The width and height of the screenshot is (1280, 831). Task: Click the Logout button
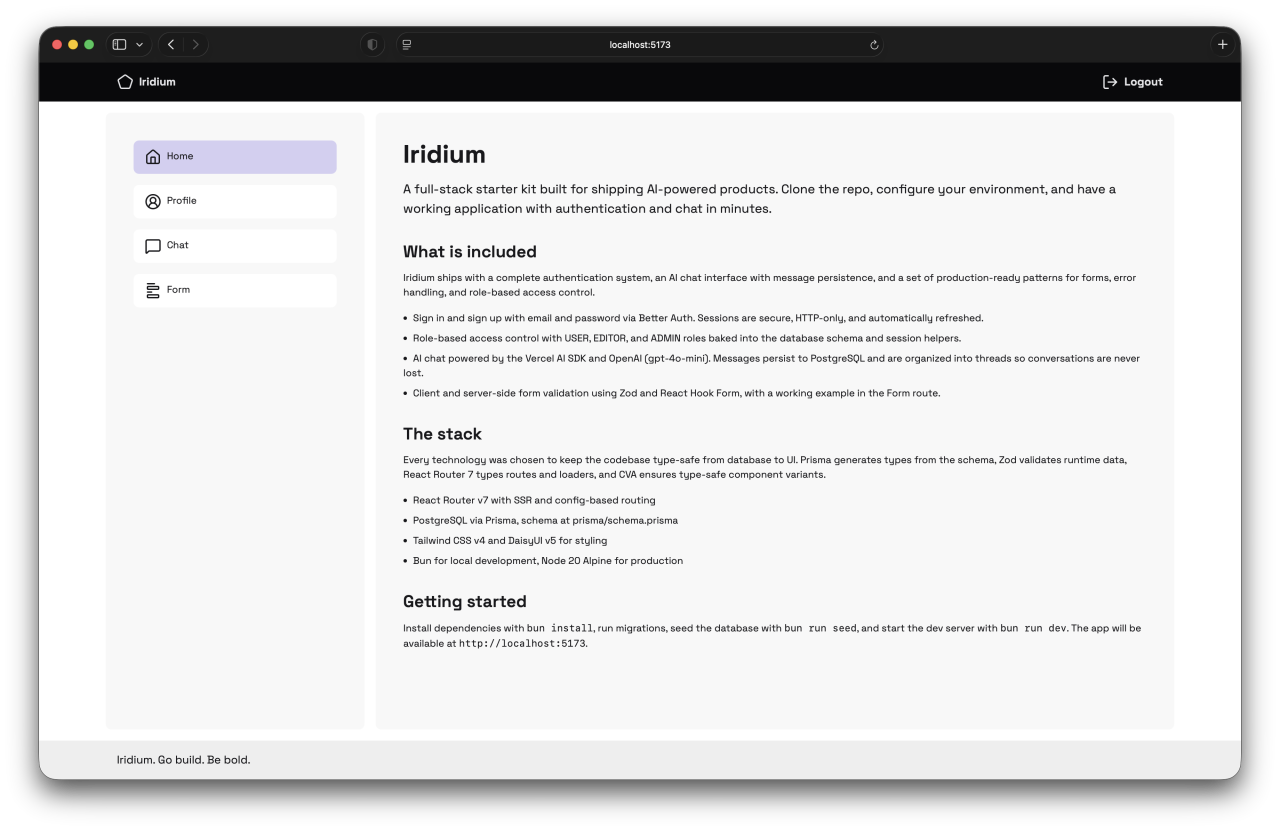click(1132, 81)
